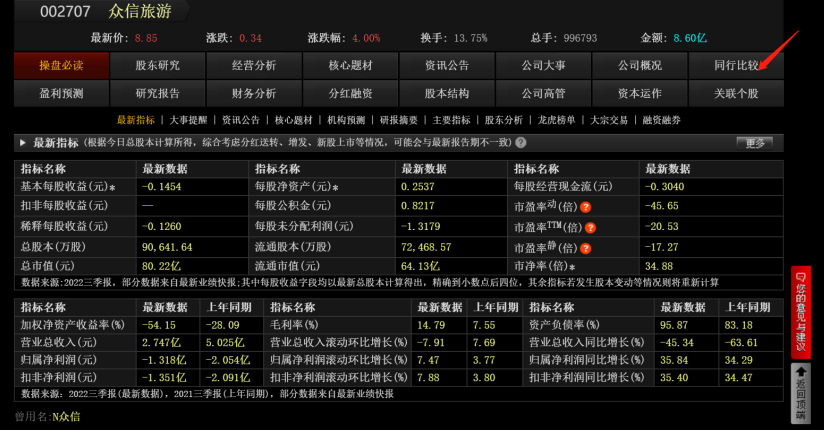Jump to the 龙虎榜单 sub-section link
This screenshot has width=824, height=430.
(556, 120)
